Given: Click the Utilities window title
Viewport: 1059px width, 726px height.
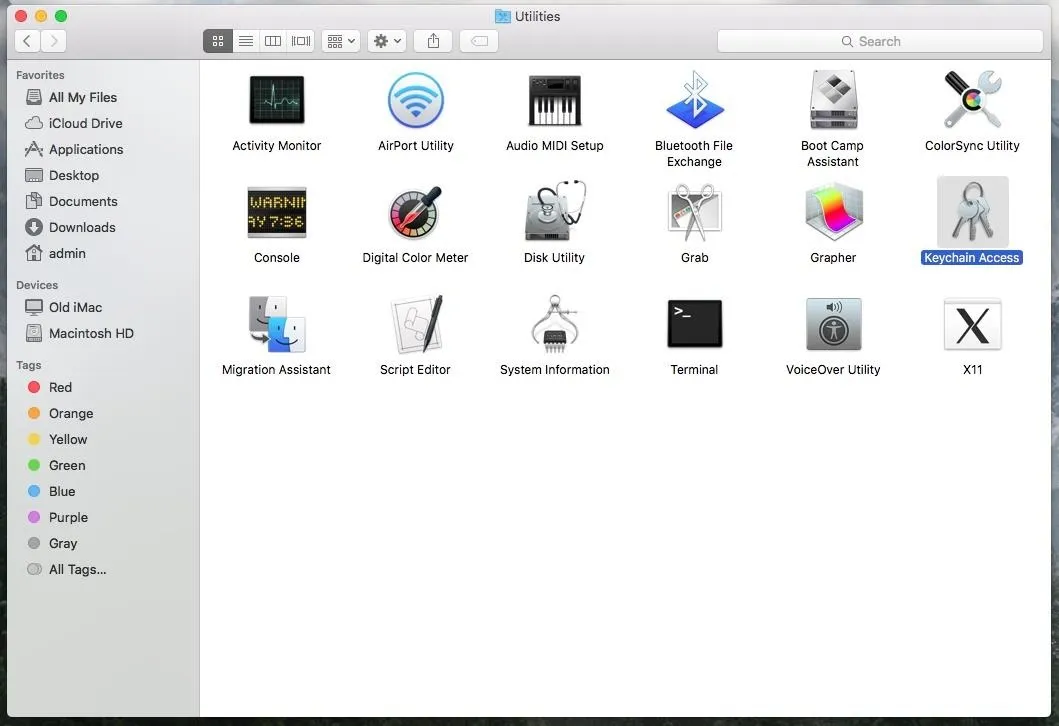Looking at the screenshot, I should click(537, 16).
